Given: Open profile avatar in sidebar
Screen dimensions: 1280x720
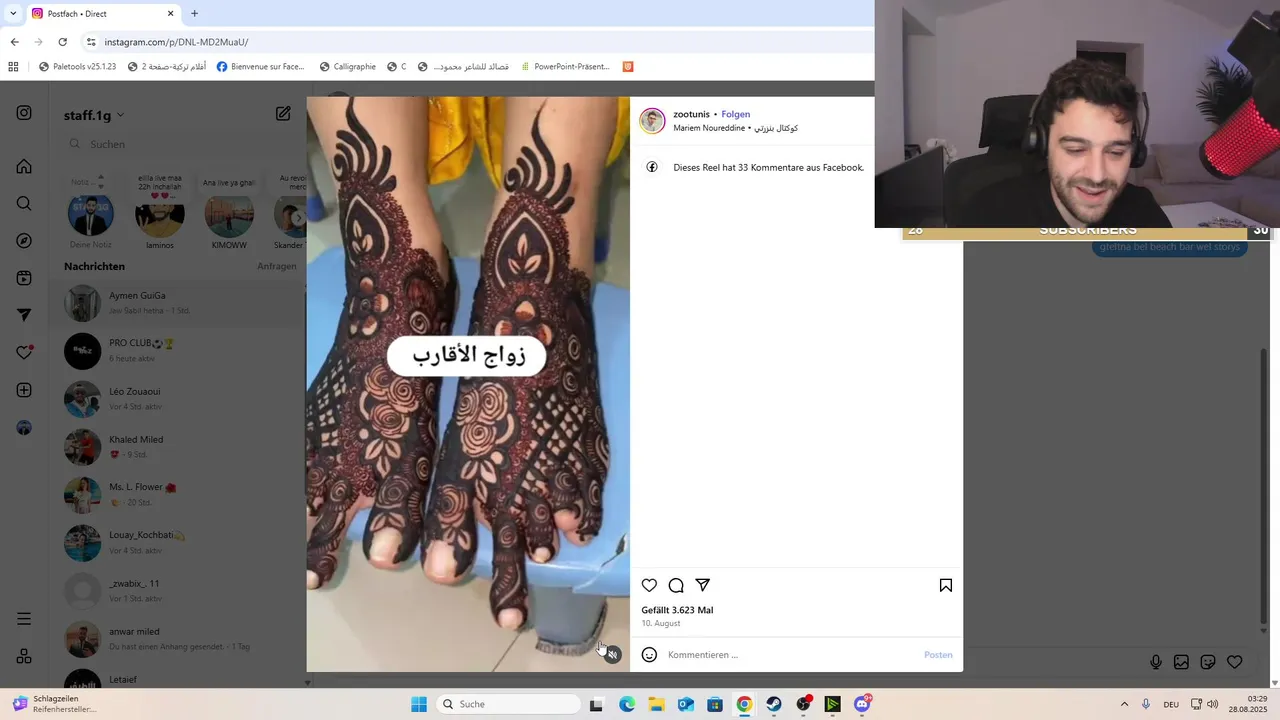Looking at the screenshot, I should pyautogui.click(x=24, y=428).
